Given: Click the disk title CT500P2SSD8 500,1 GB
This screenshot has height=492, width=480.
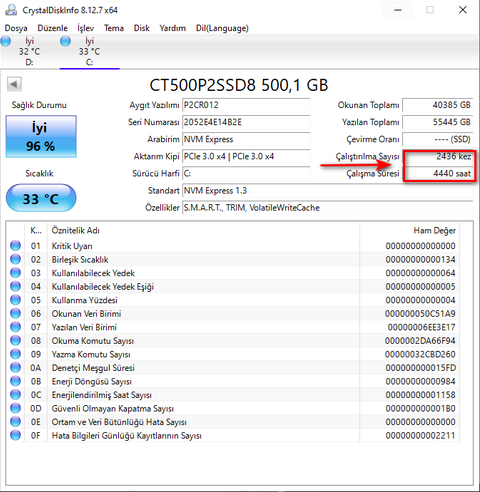Looking at the screenshot, I should [x=239, y=85].
